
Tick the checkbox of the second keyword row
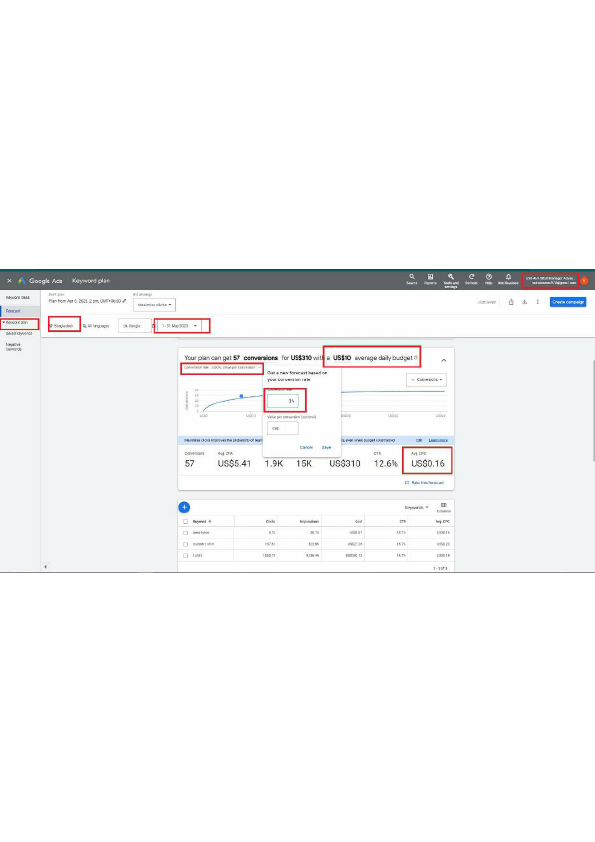point(186,544)
